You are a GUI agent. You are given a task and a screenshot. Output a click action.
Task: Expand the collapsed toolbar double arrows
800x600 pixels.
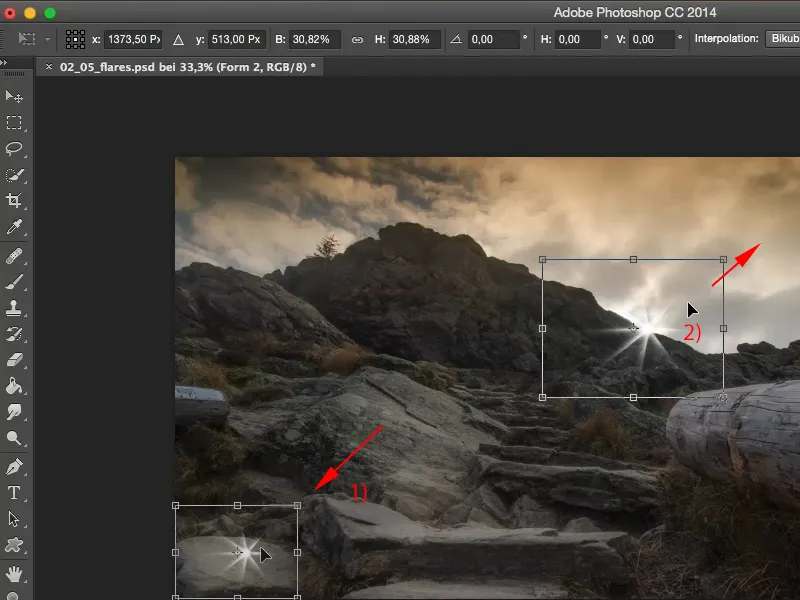tap(4, 62)
